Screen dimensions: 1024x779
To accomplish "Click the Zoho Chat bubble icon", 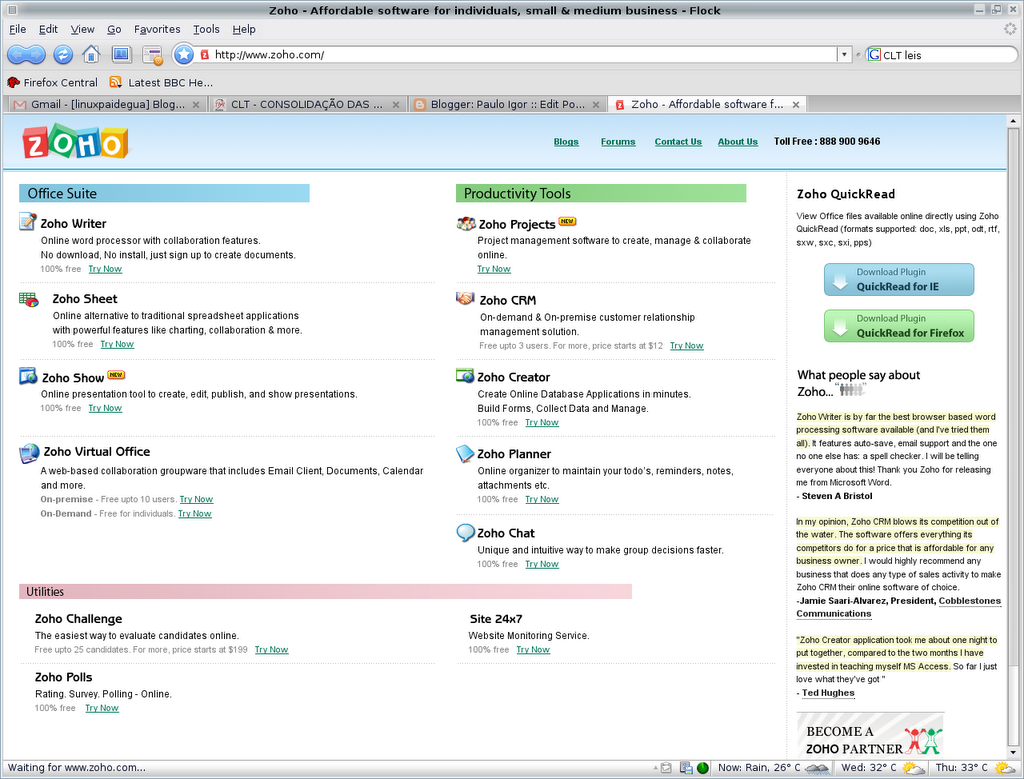I will click(465, 533).
